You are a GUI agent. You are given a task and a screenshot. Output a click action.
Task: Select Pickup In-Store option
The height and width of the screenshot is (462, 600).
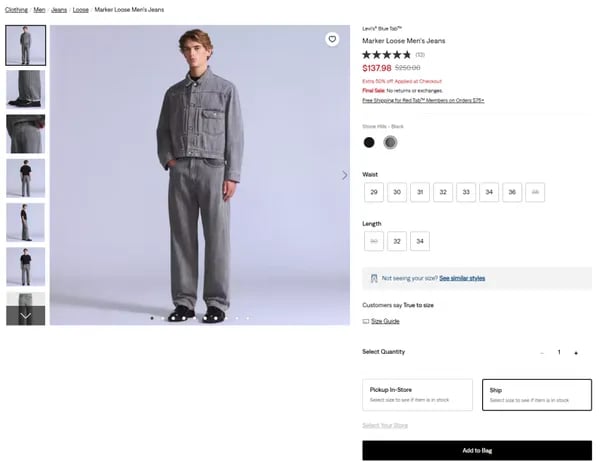point(417,395)
